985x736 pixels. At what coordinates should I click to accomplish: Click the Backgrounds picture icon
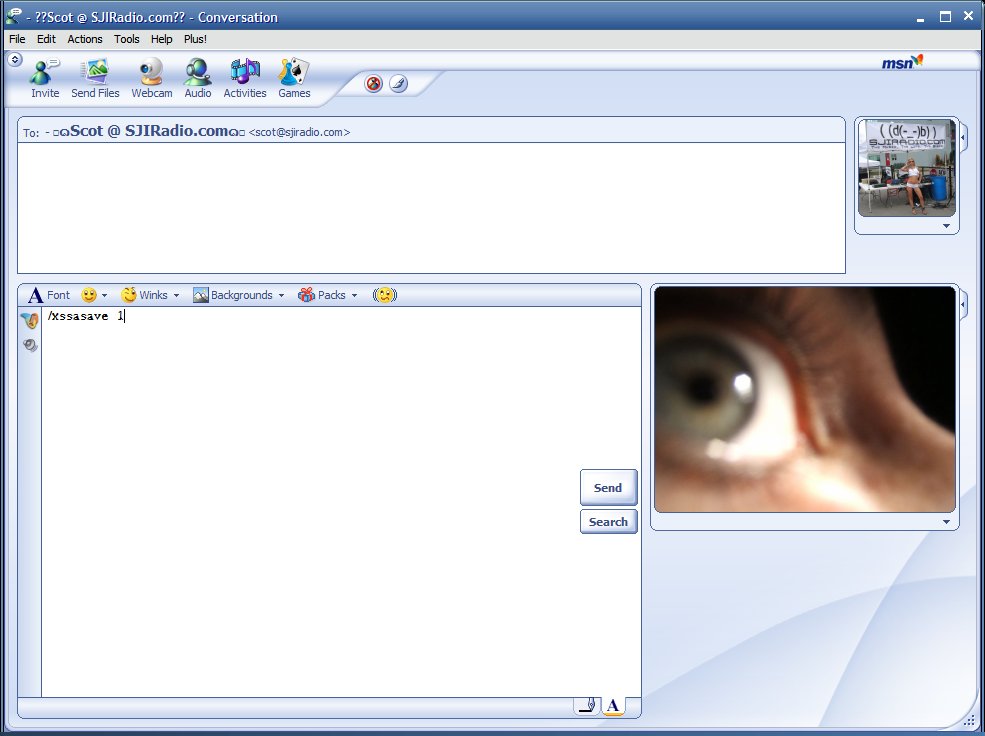point(201,295)
